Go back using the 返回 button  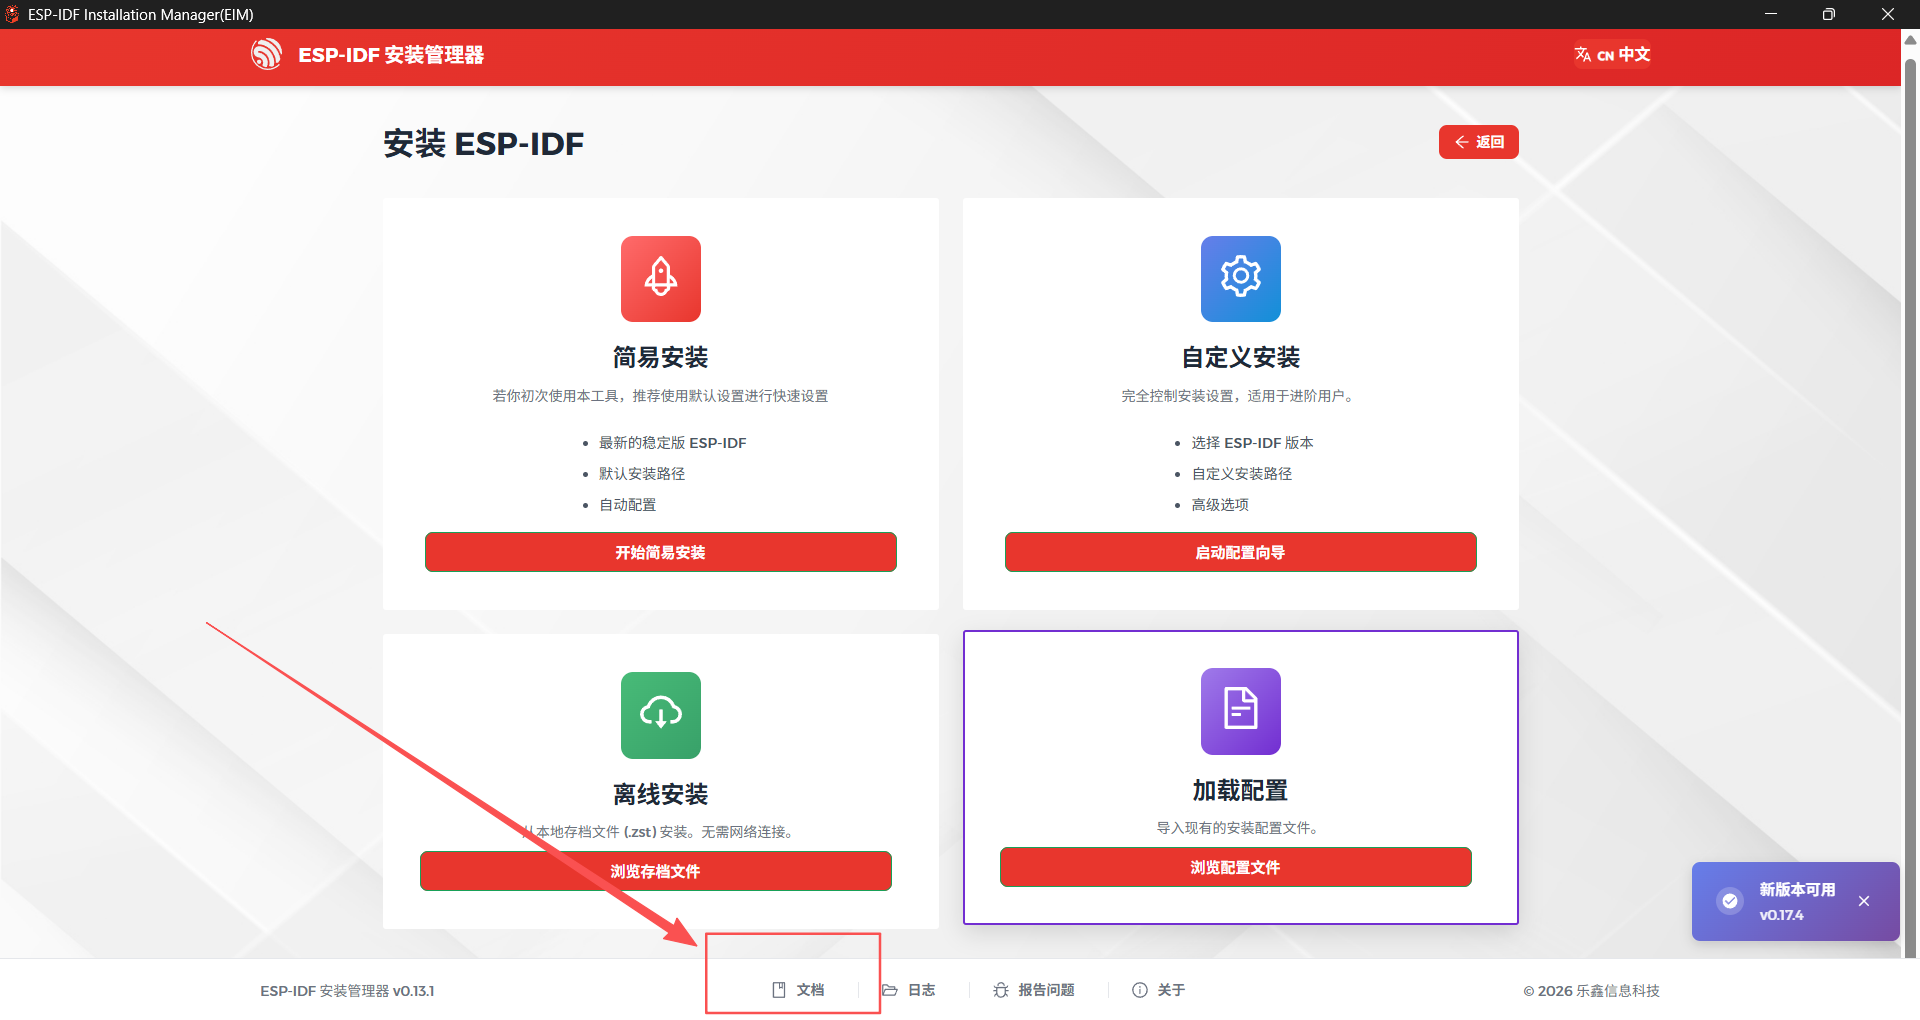tap(1479, 142)
